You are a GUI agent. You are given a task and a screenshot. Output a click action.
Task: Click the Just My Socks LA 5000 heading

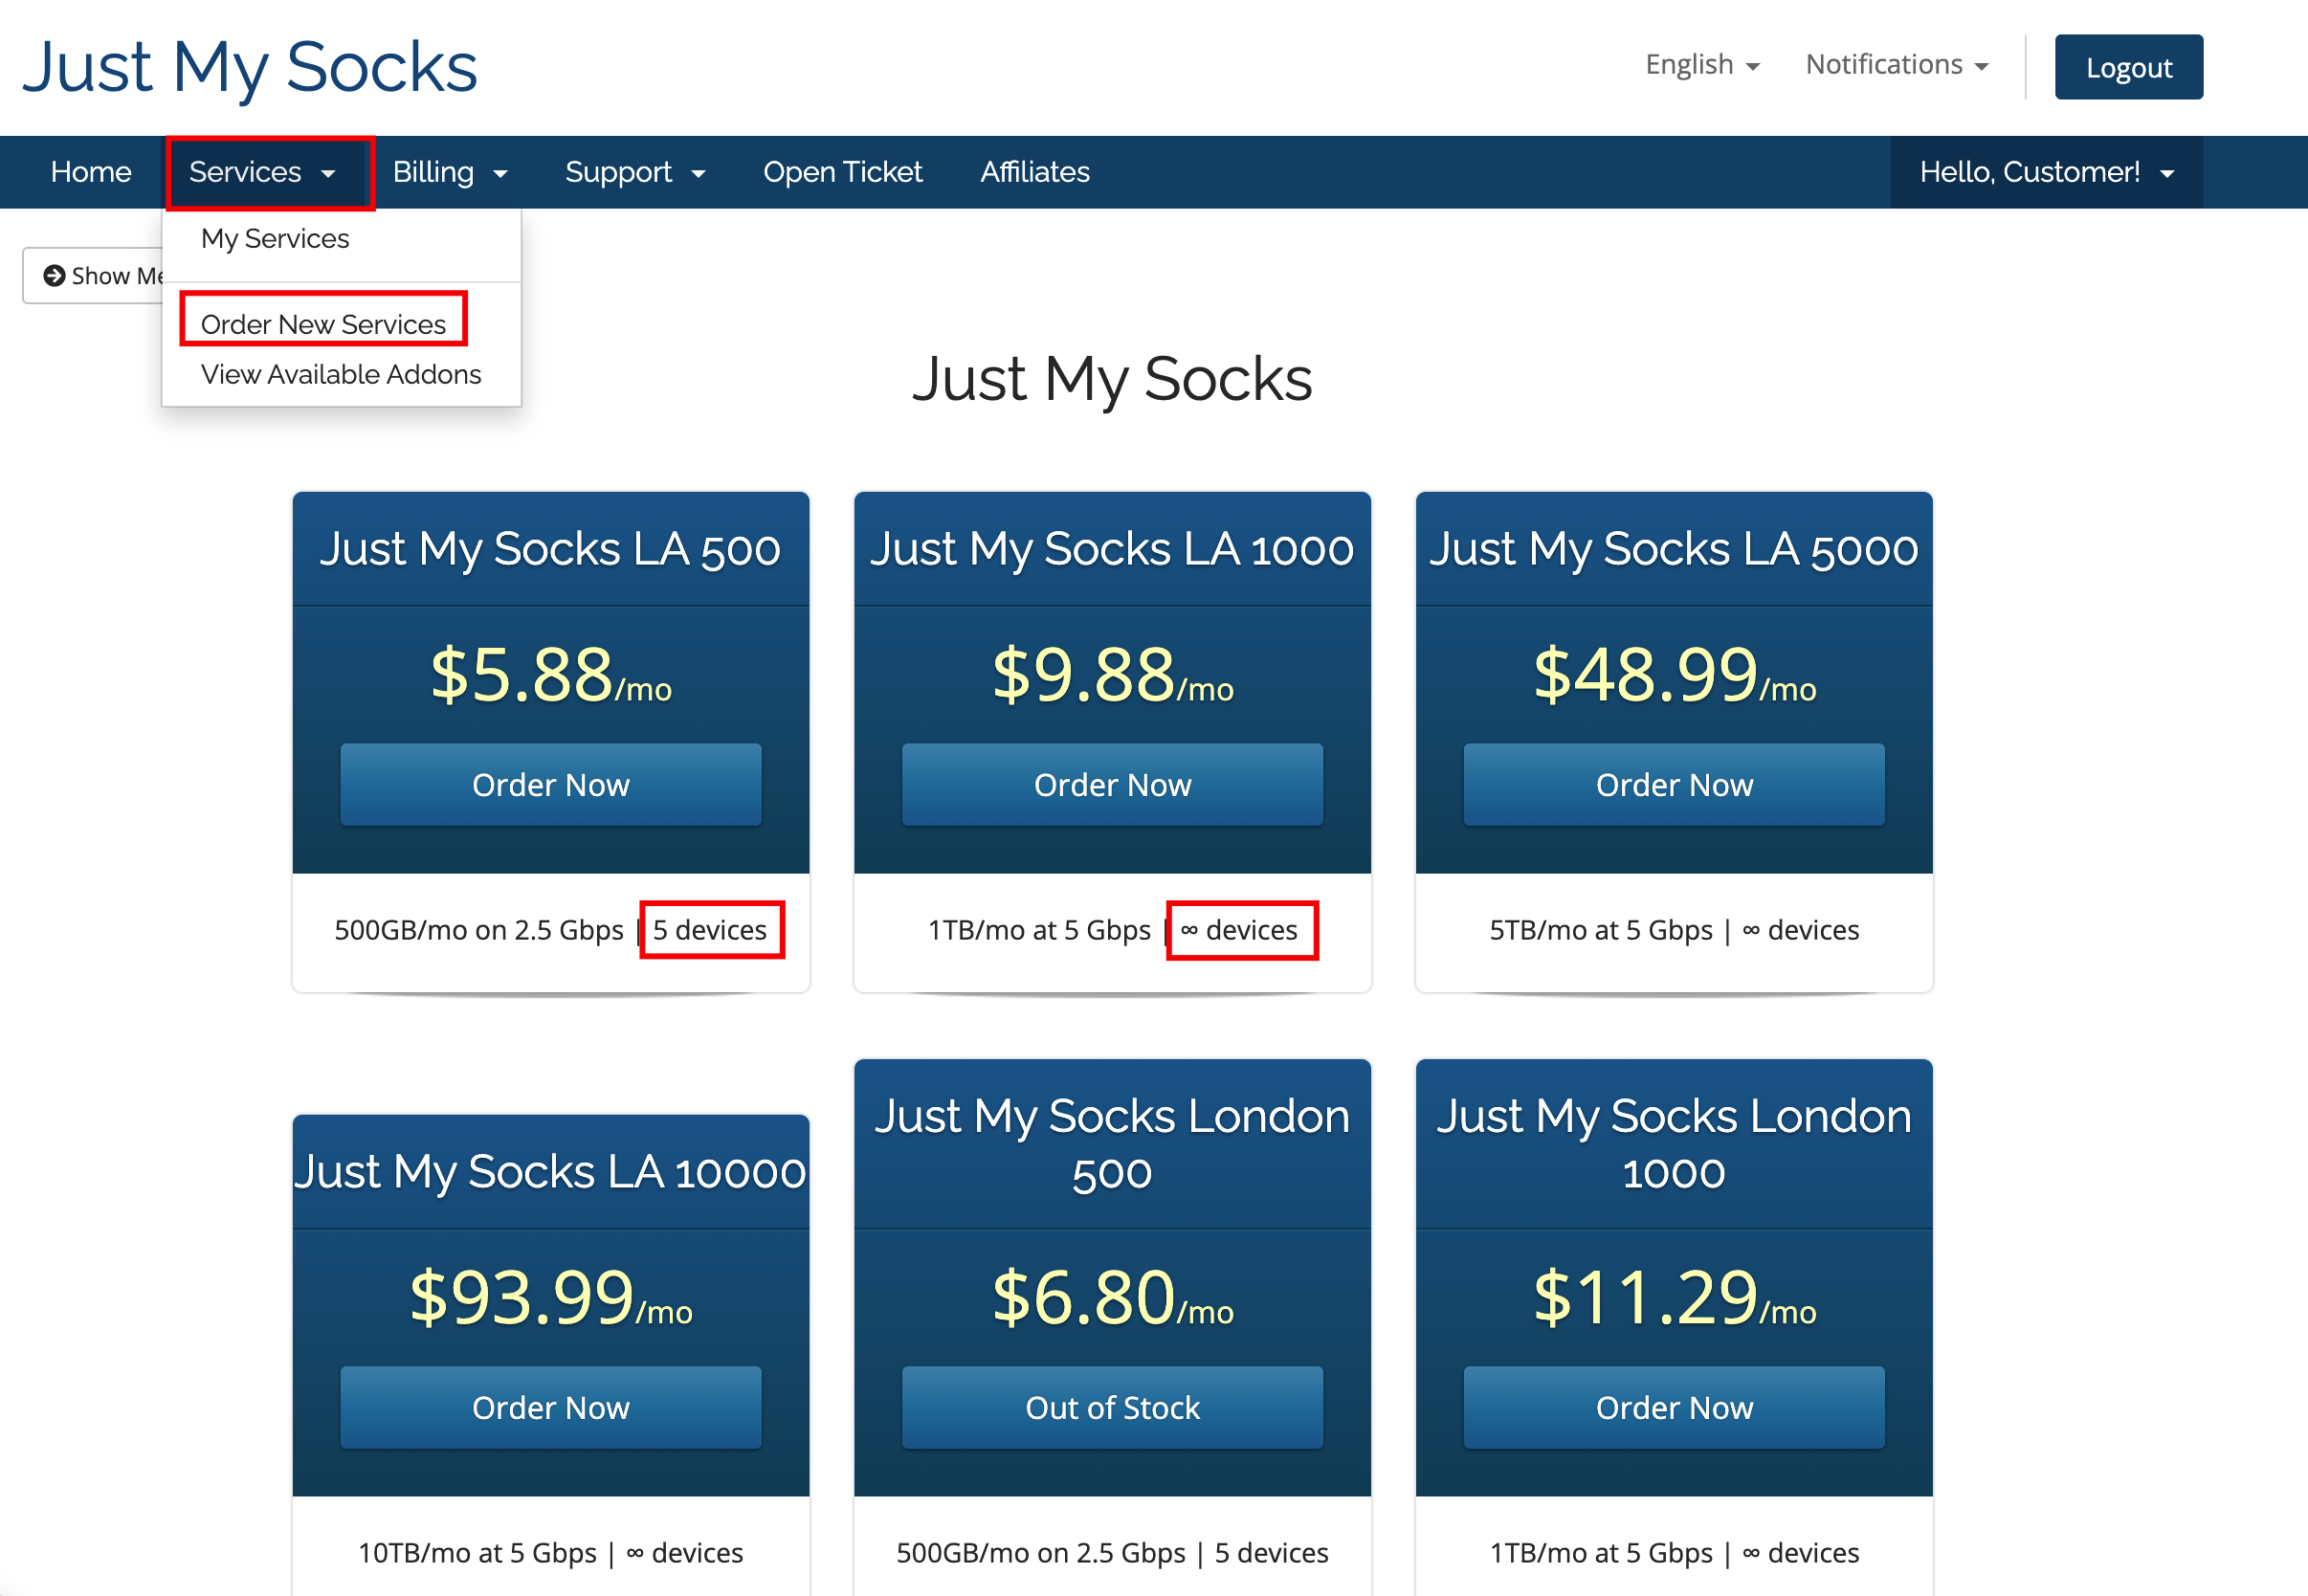[x=1674, y=550]
